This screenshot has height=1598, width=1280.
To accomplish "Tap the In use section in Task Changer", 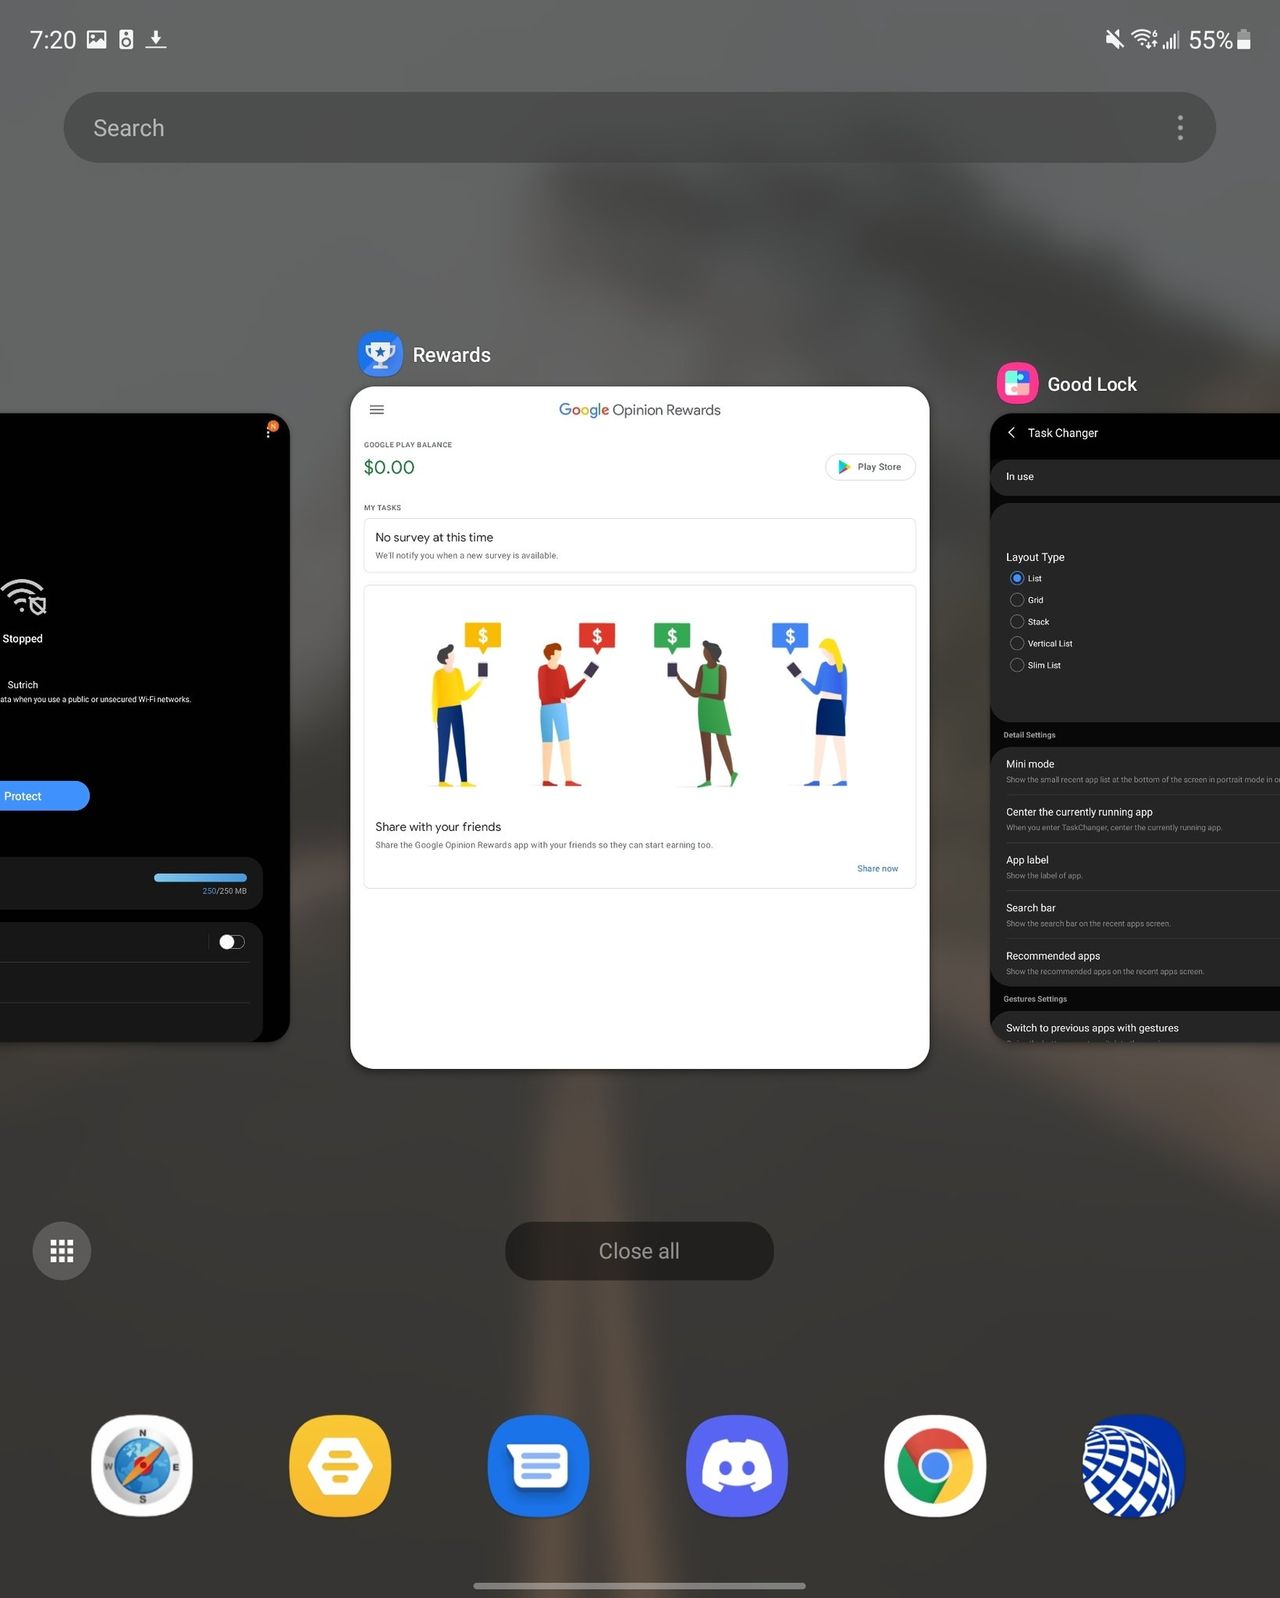I will [1135, 477].
